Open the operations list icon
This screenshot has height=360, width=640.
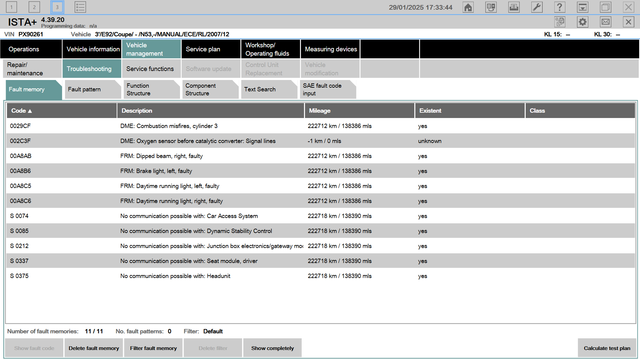point(80,7)
